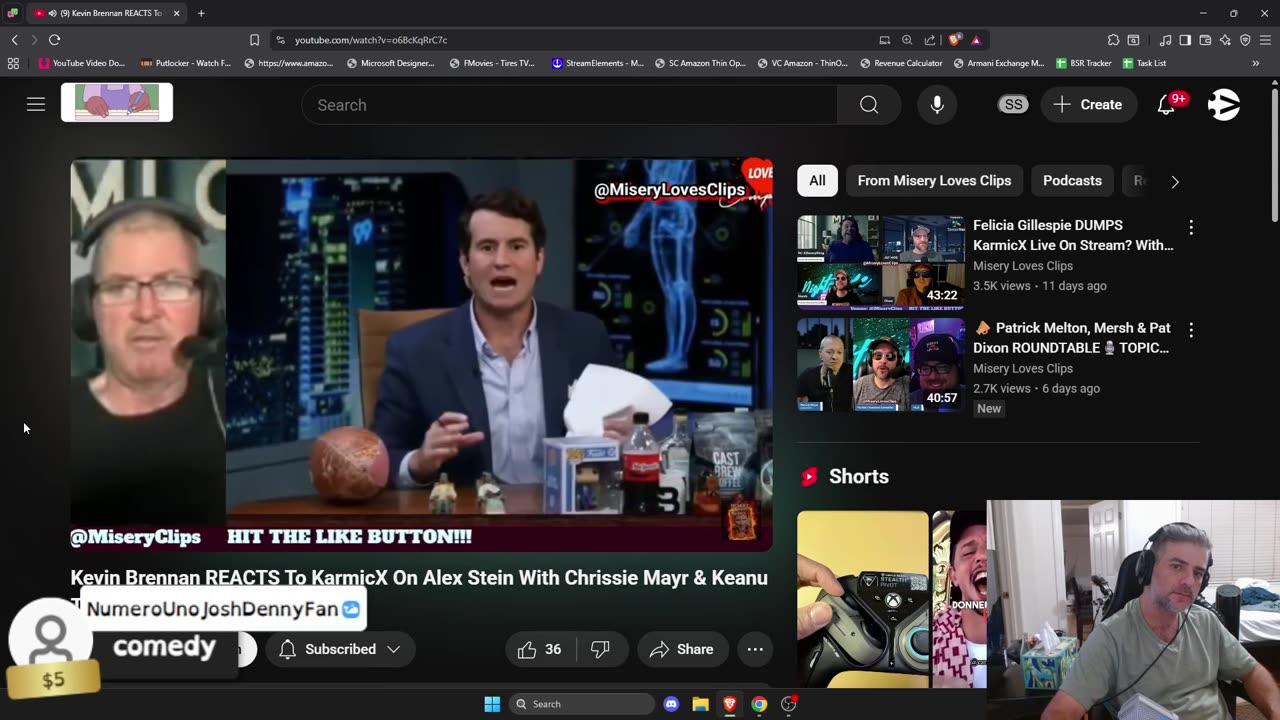1280x720 pixels.
Task: Click the SS keyboard shortcut badge
Action: pos(1013,104)
